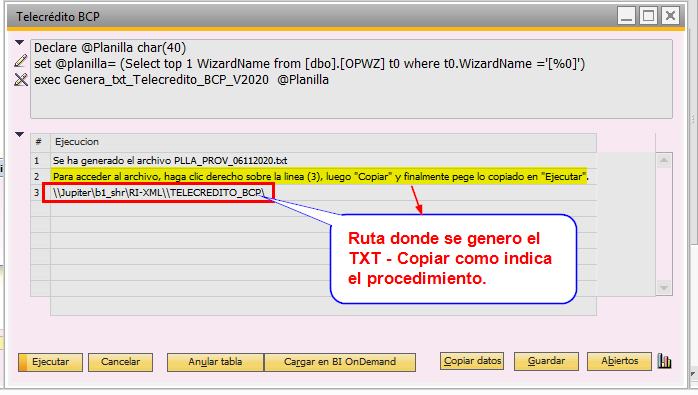Collapse the query text area triangle
Viewport: 698px width, 395px height.
(19, 43)
